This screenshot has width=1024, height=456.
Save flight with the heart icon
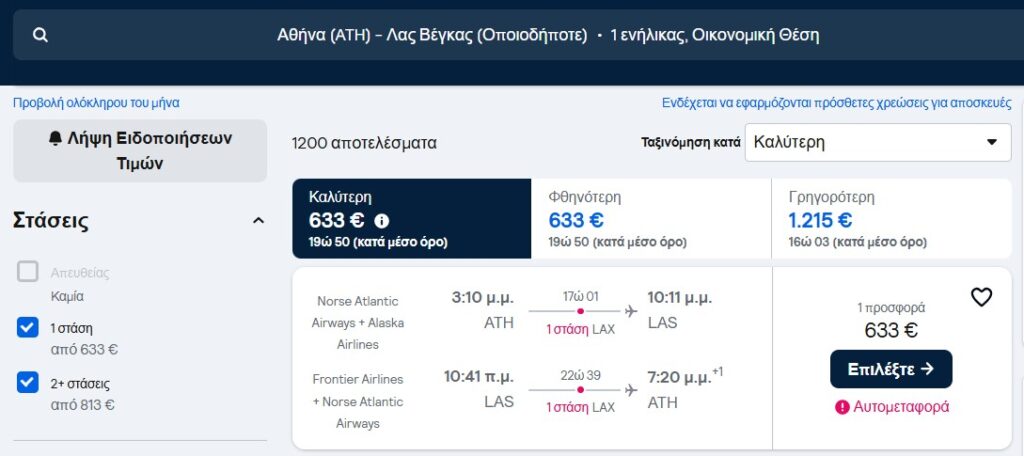tap(981, 297)
